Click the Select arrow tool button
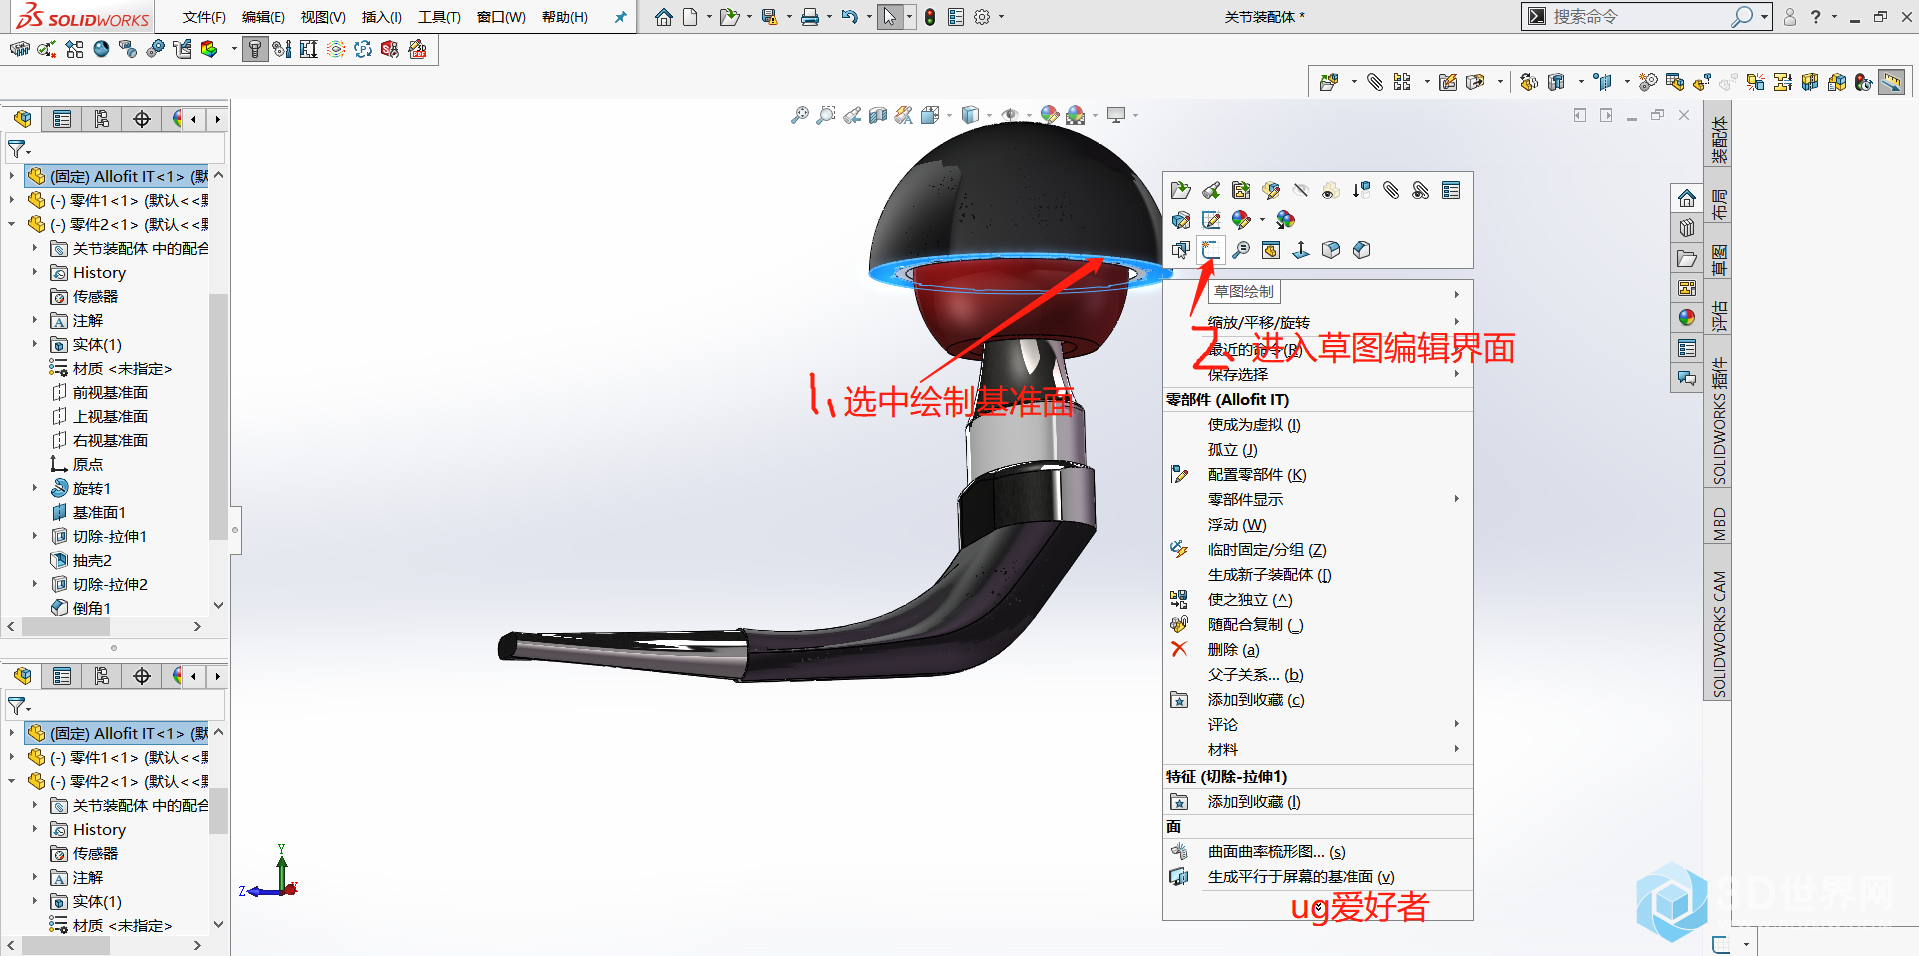 point(889,17)
